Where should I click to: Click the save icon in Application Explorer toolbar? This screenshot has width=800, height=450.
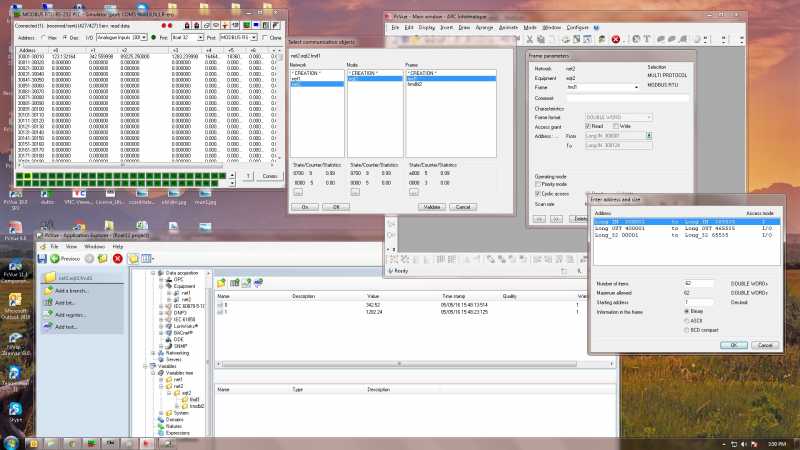42,259
